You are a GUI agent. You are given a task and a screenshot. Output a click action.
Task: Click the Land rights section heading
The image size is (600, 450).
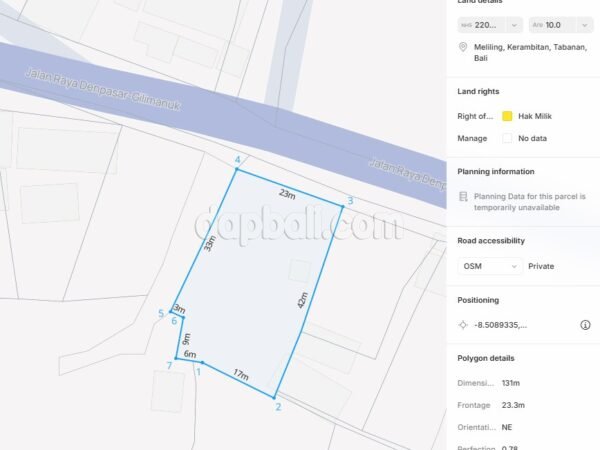click(478, 91)
